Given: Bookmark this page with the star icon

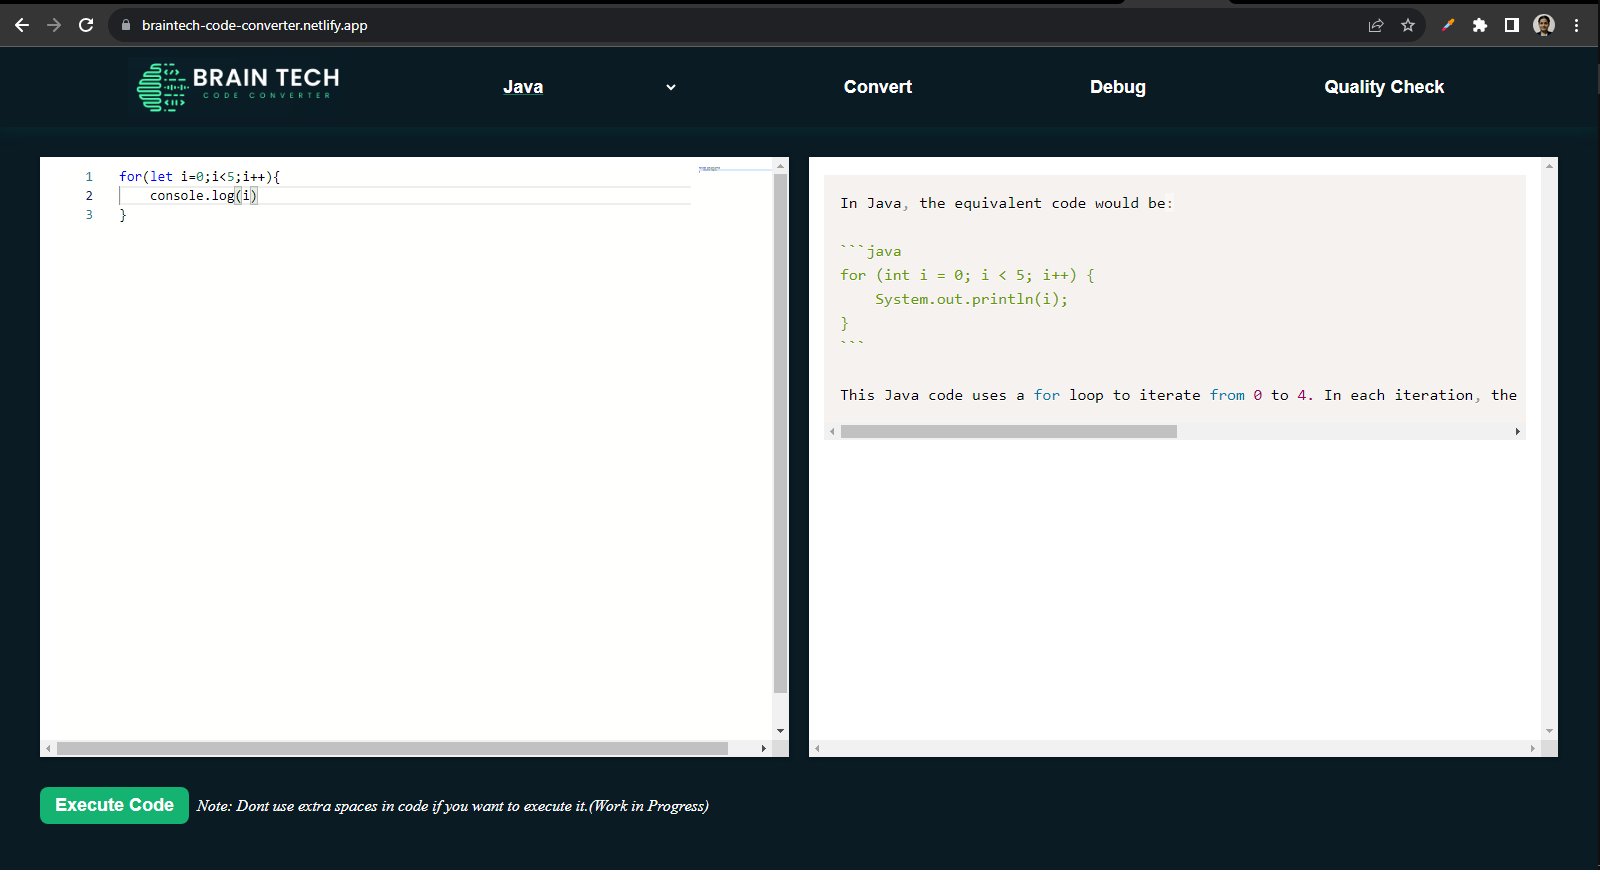Looking at the screenshot, I should [1408, 25].
